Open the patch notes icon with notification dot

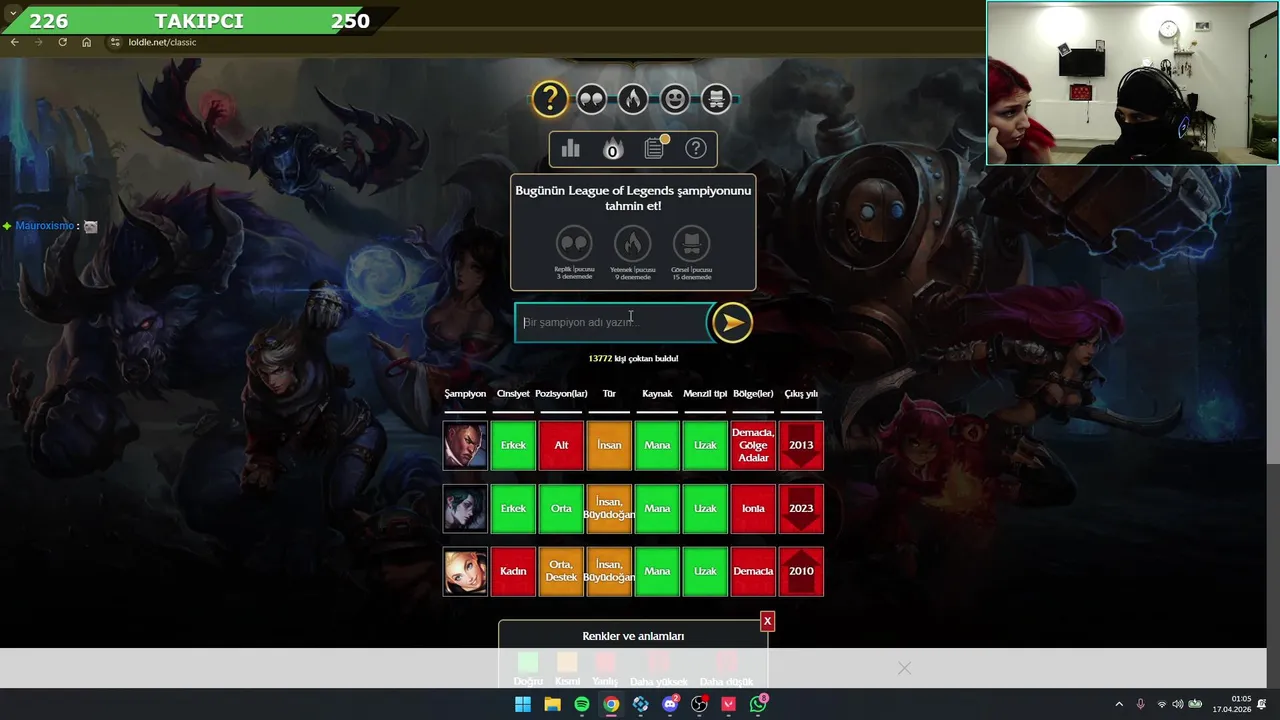[654, 148]
